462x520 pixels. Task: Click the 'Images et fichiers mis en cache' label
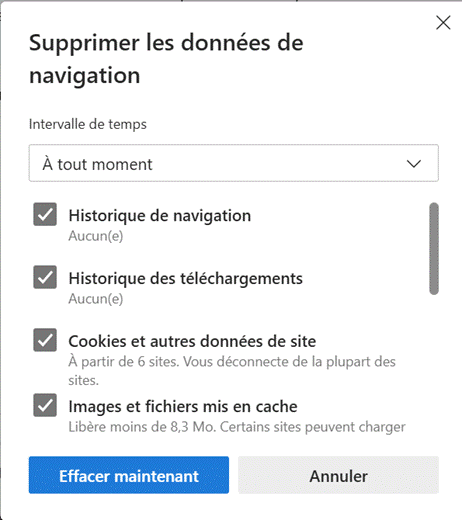(x=183, y=407)
